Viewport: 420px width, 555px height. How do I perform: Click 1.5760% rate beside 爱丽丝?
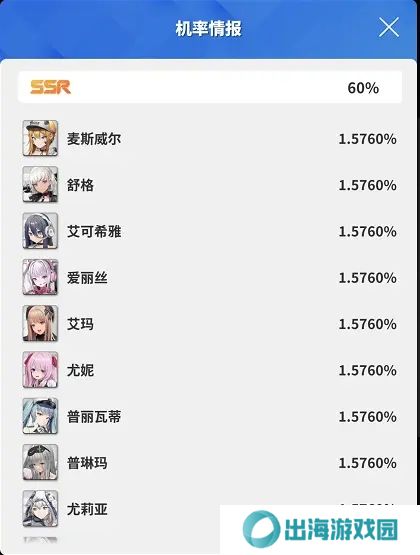367,278
